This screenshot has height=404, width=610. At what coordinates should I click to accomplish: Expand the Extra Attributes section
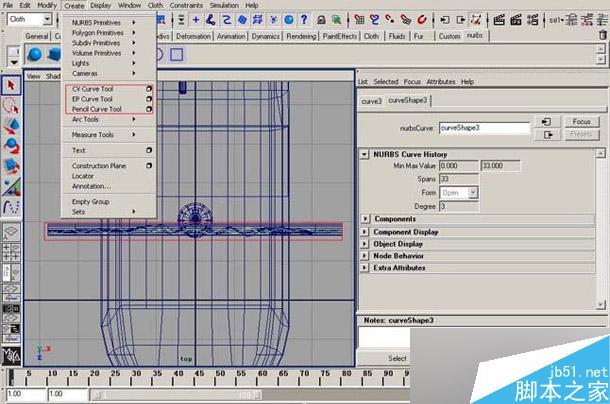365,268
